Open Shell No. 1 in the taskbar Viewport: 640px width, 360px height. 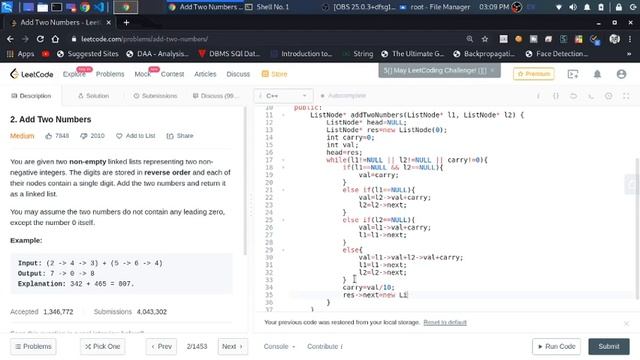[x=267, y=7]
